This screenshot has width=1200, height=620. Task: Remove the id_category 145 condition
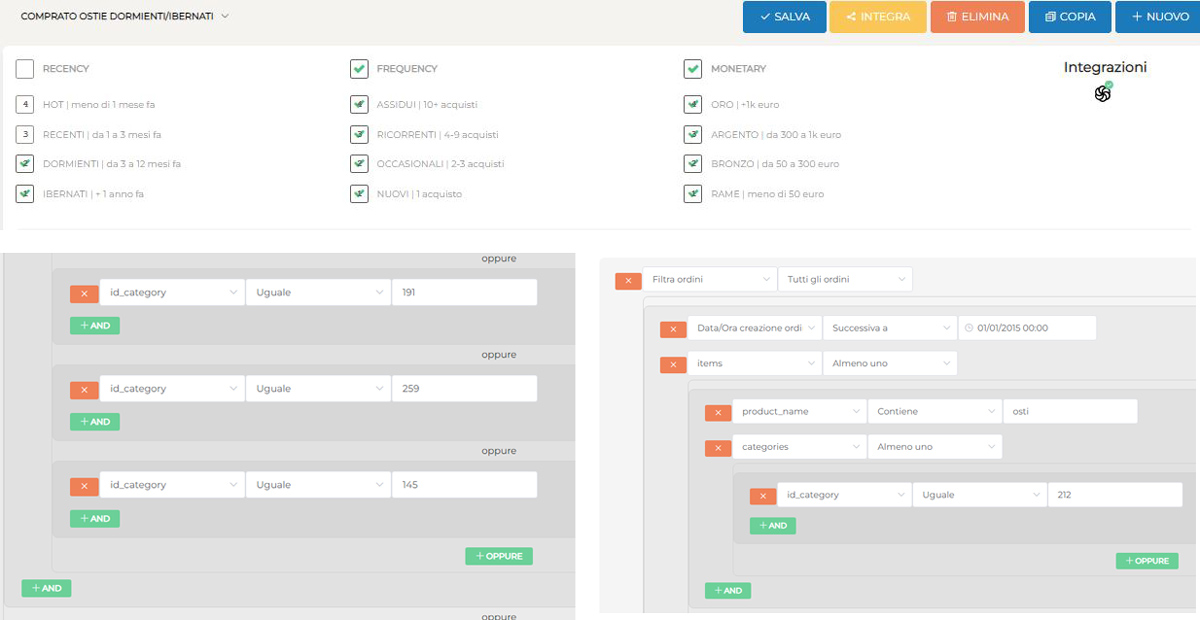click(83, 486)
